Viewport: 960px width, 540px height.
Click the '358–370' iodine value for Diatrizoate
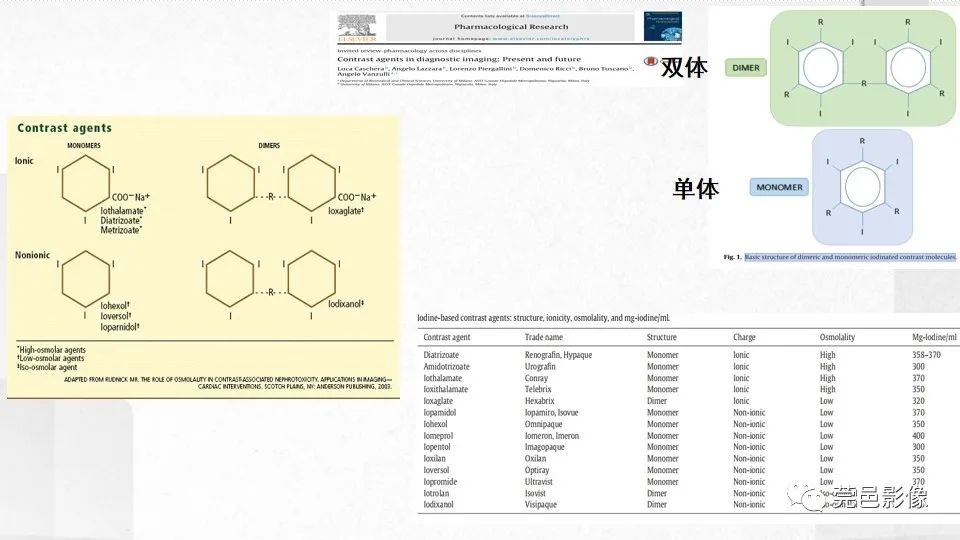926,355
